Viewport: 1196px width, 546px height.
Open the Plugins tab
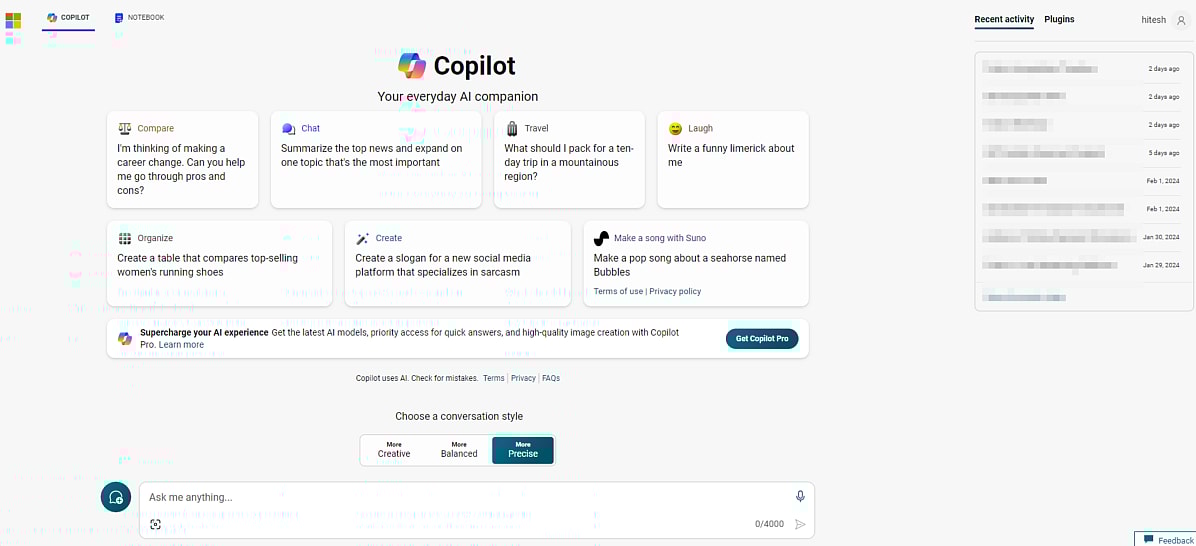(x=1059, y=19)
